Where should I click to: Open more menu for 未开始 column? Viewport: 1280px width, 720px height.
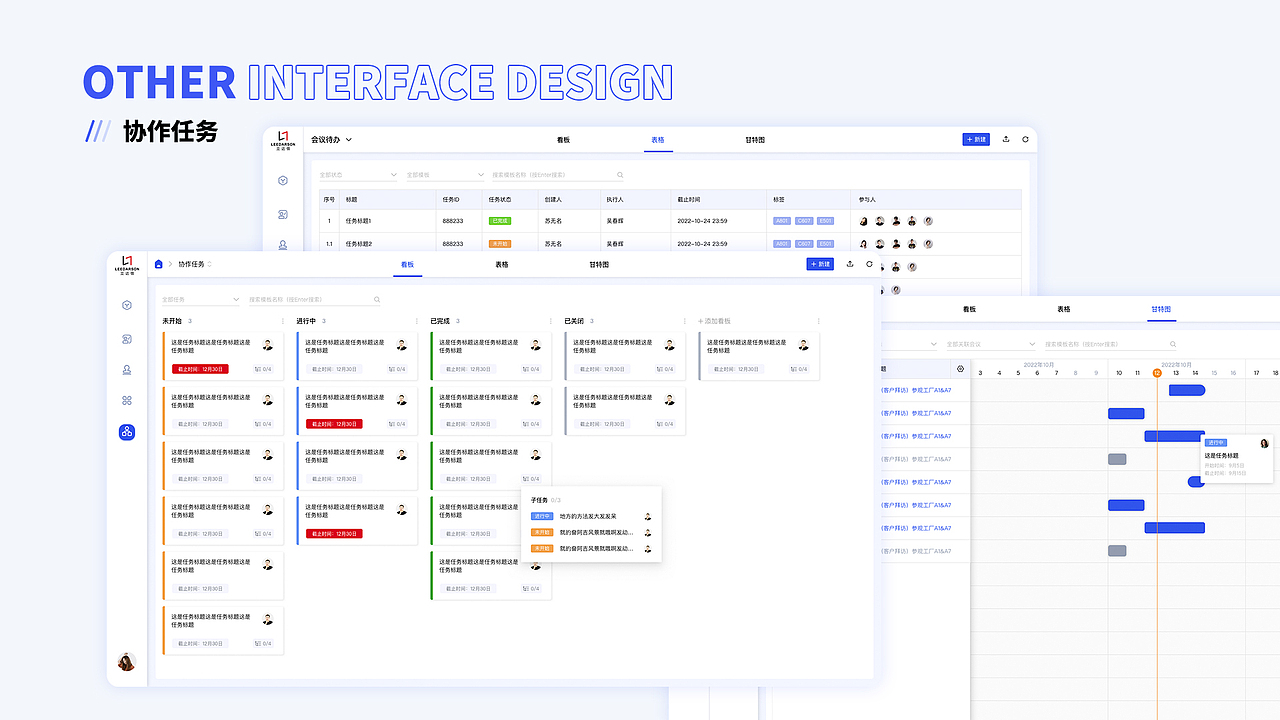(x=282, y=321)
